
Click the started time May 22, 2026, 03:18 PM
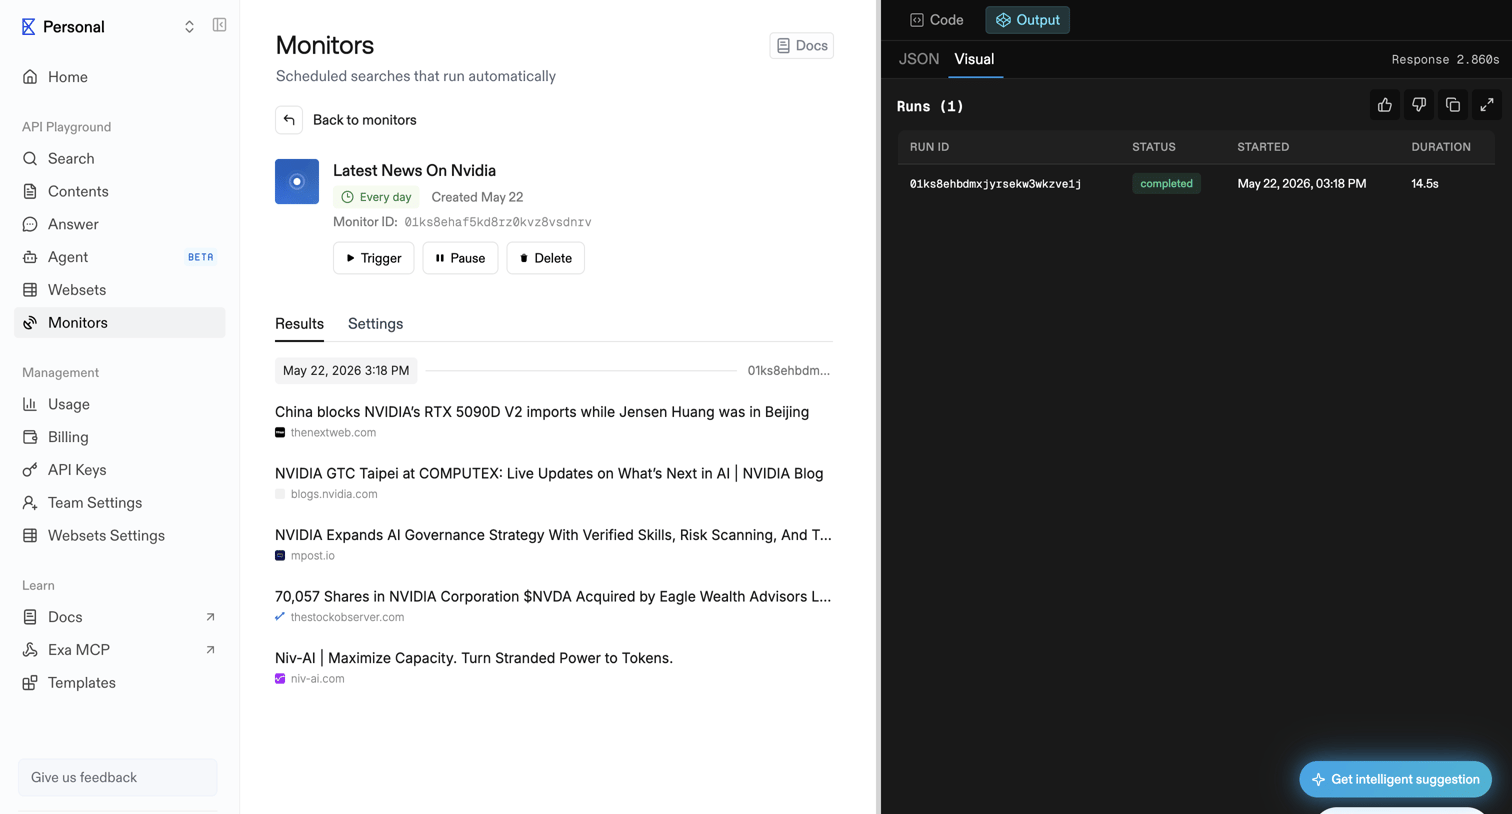pyautogui.click(x=1301, y=184)
